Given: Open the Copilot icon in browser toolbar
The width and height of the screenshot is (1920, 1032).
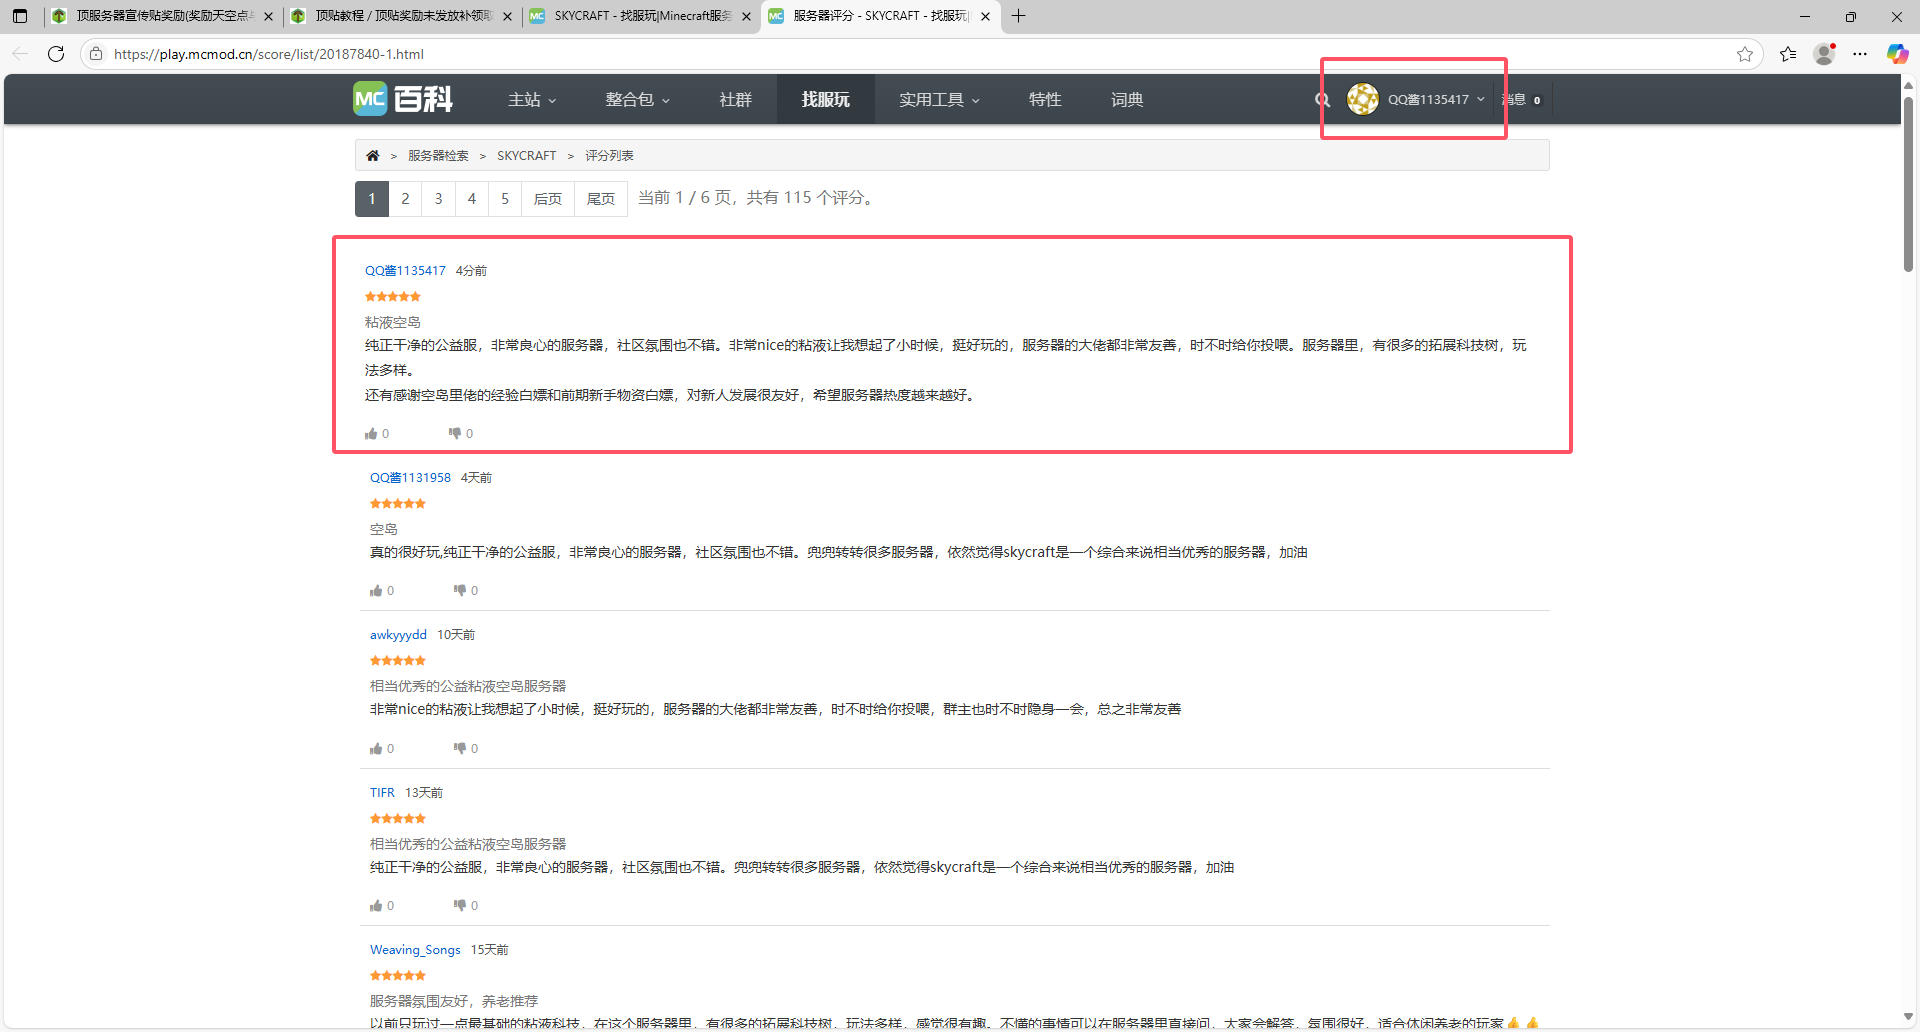Looking at the screenshot, I should tap(1897, 54).
